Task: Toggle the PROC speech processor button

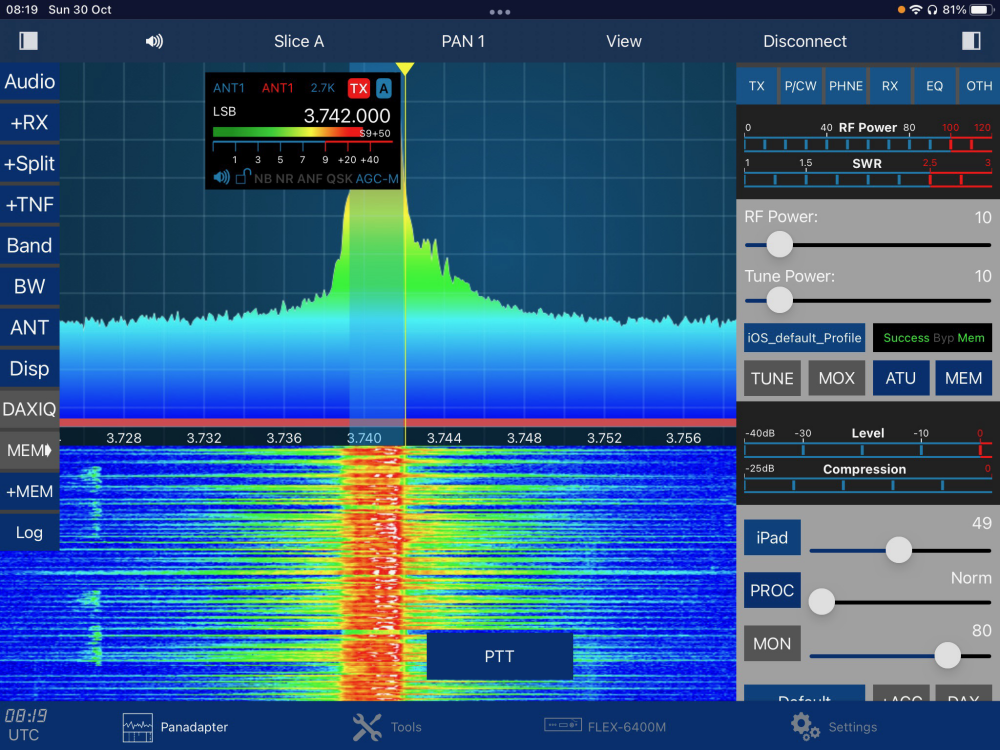Action: click(x=772, y=590)
